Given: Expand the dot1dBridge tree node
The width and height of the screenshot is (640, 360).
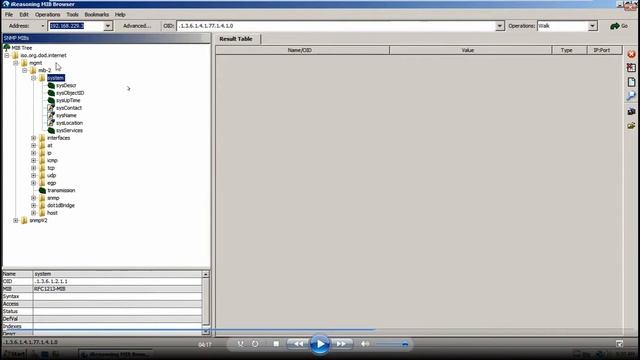Looking at the screenshot, I should coord(33,205).
